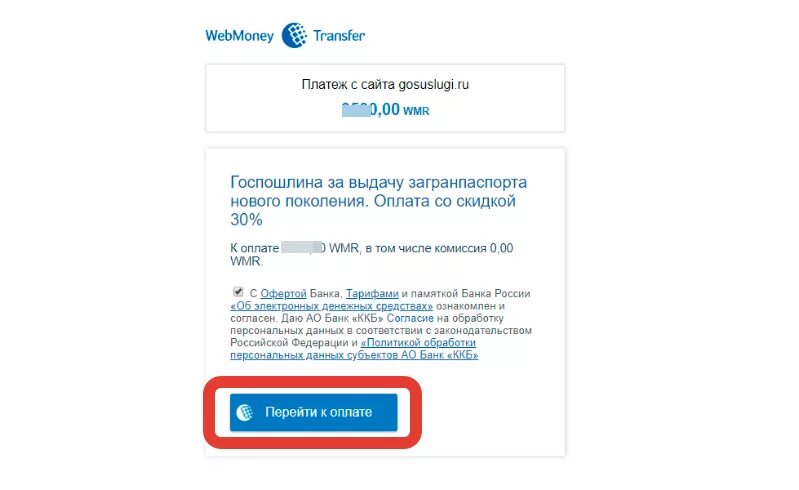
Task: Click the 30% discount text in heading
Action: click(x=246, y=220)
